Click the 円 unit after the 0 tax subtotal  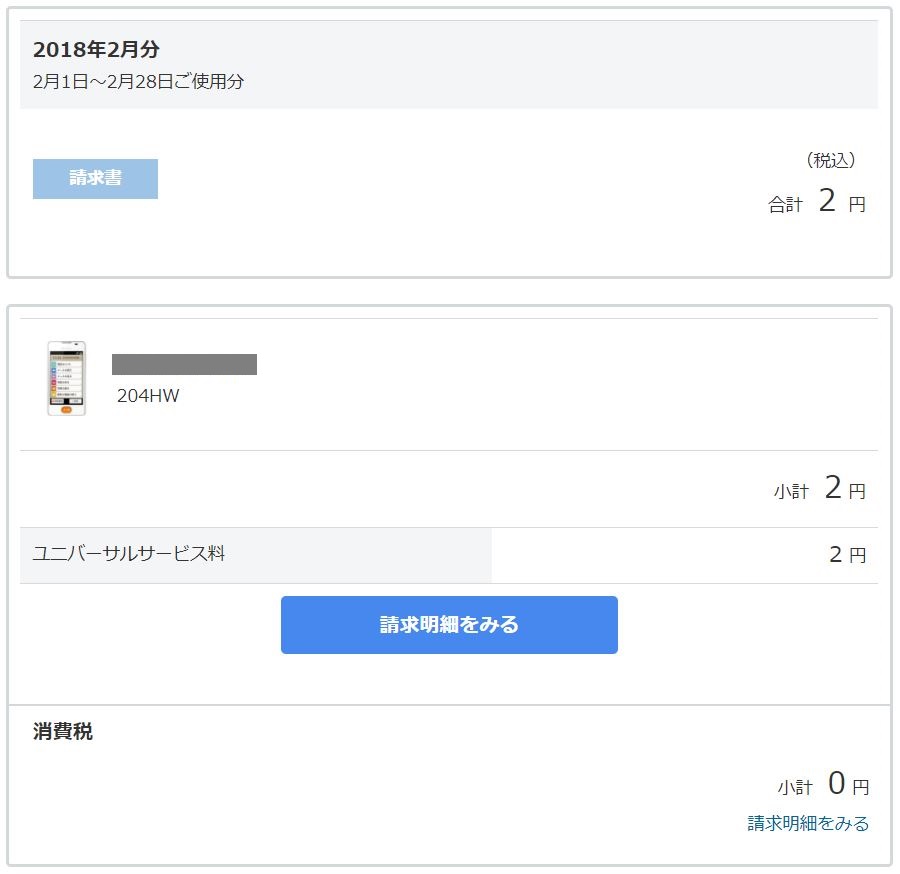(860, 787)
